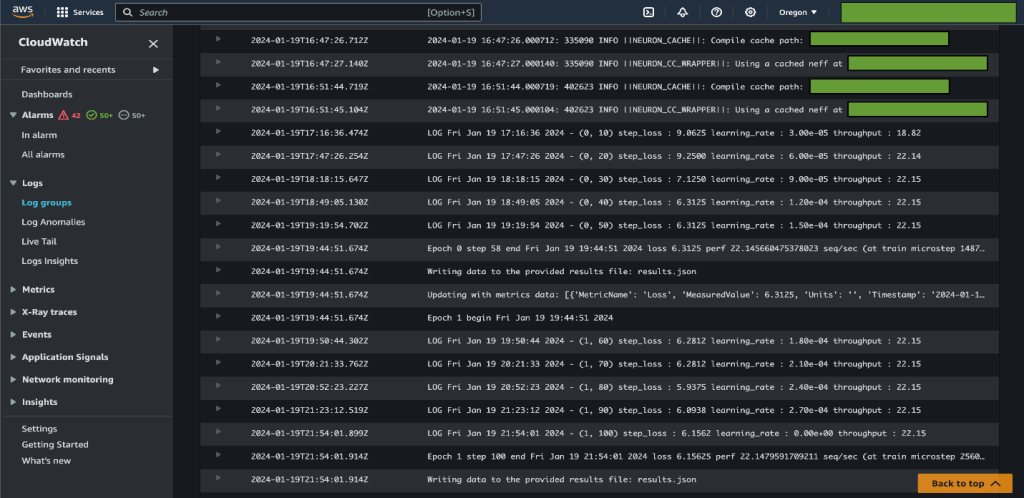Close the CloudWatch navigation panel

coord(153,44)
